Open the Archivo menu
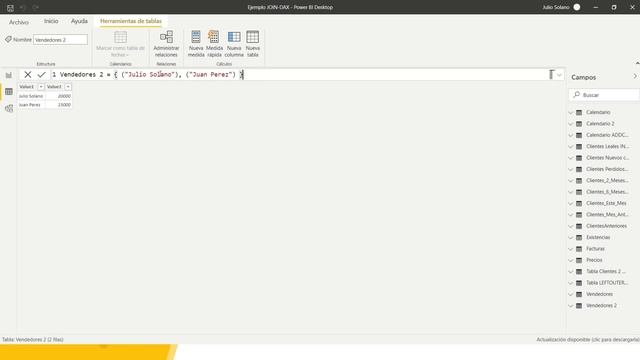Image resolution: width=640 pixels, height=360 pixels. [x=19, y=22]
